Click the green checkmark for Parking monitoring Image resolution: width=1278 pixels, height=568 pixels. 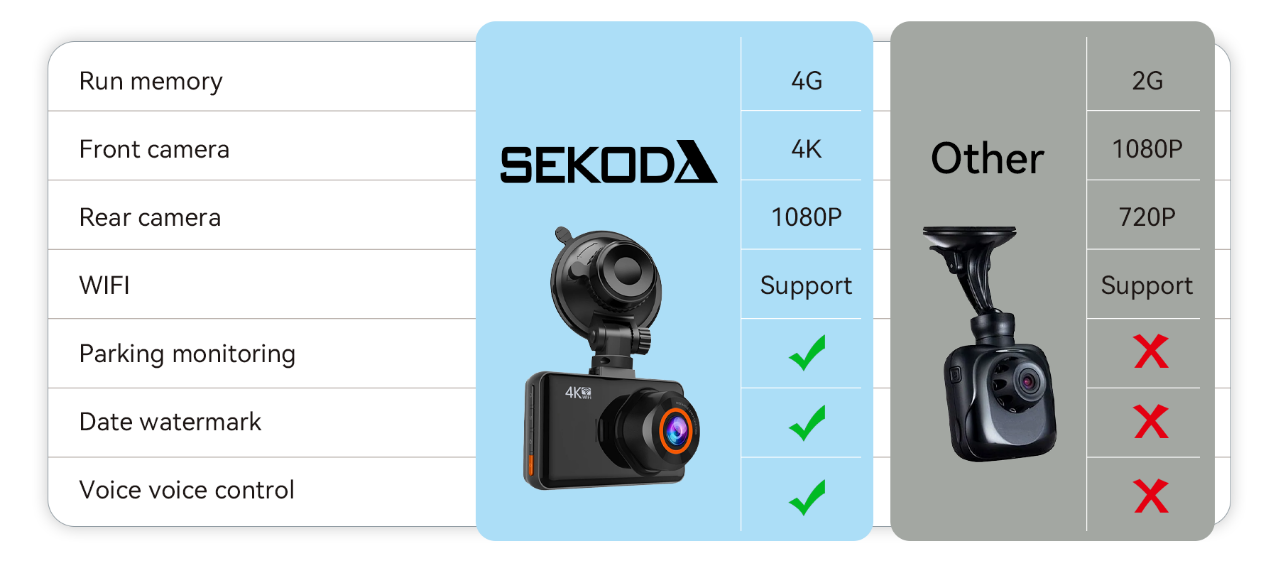tap(806, 353)
